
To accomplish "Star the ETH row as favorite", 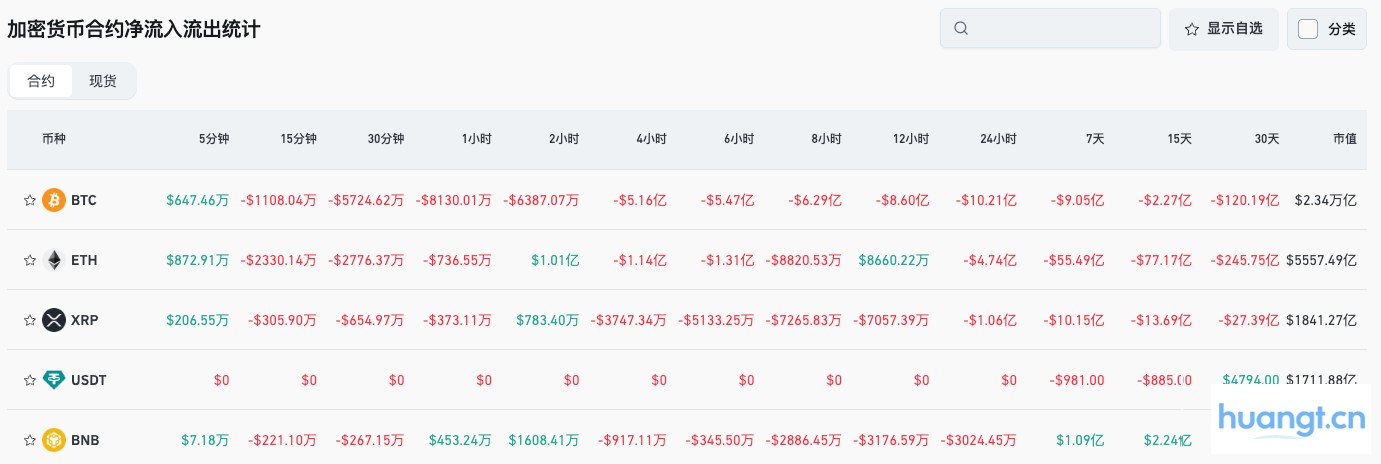I will (x=30, y=260).
